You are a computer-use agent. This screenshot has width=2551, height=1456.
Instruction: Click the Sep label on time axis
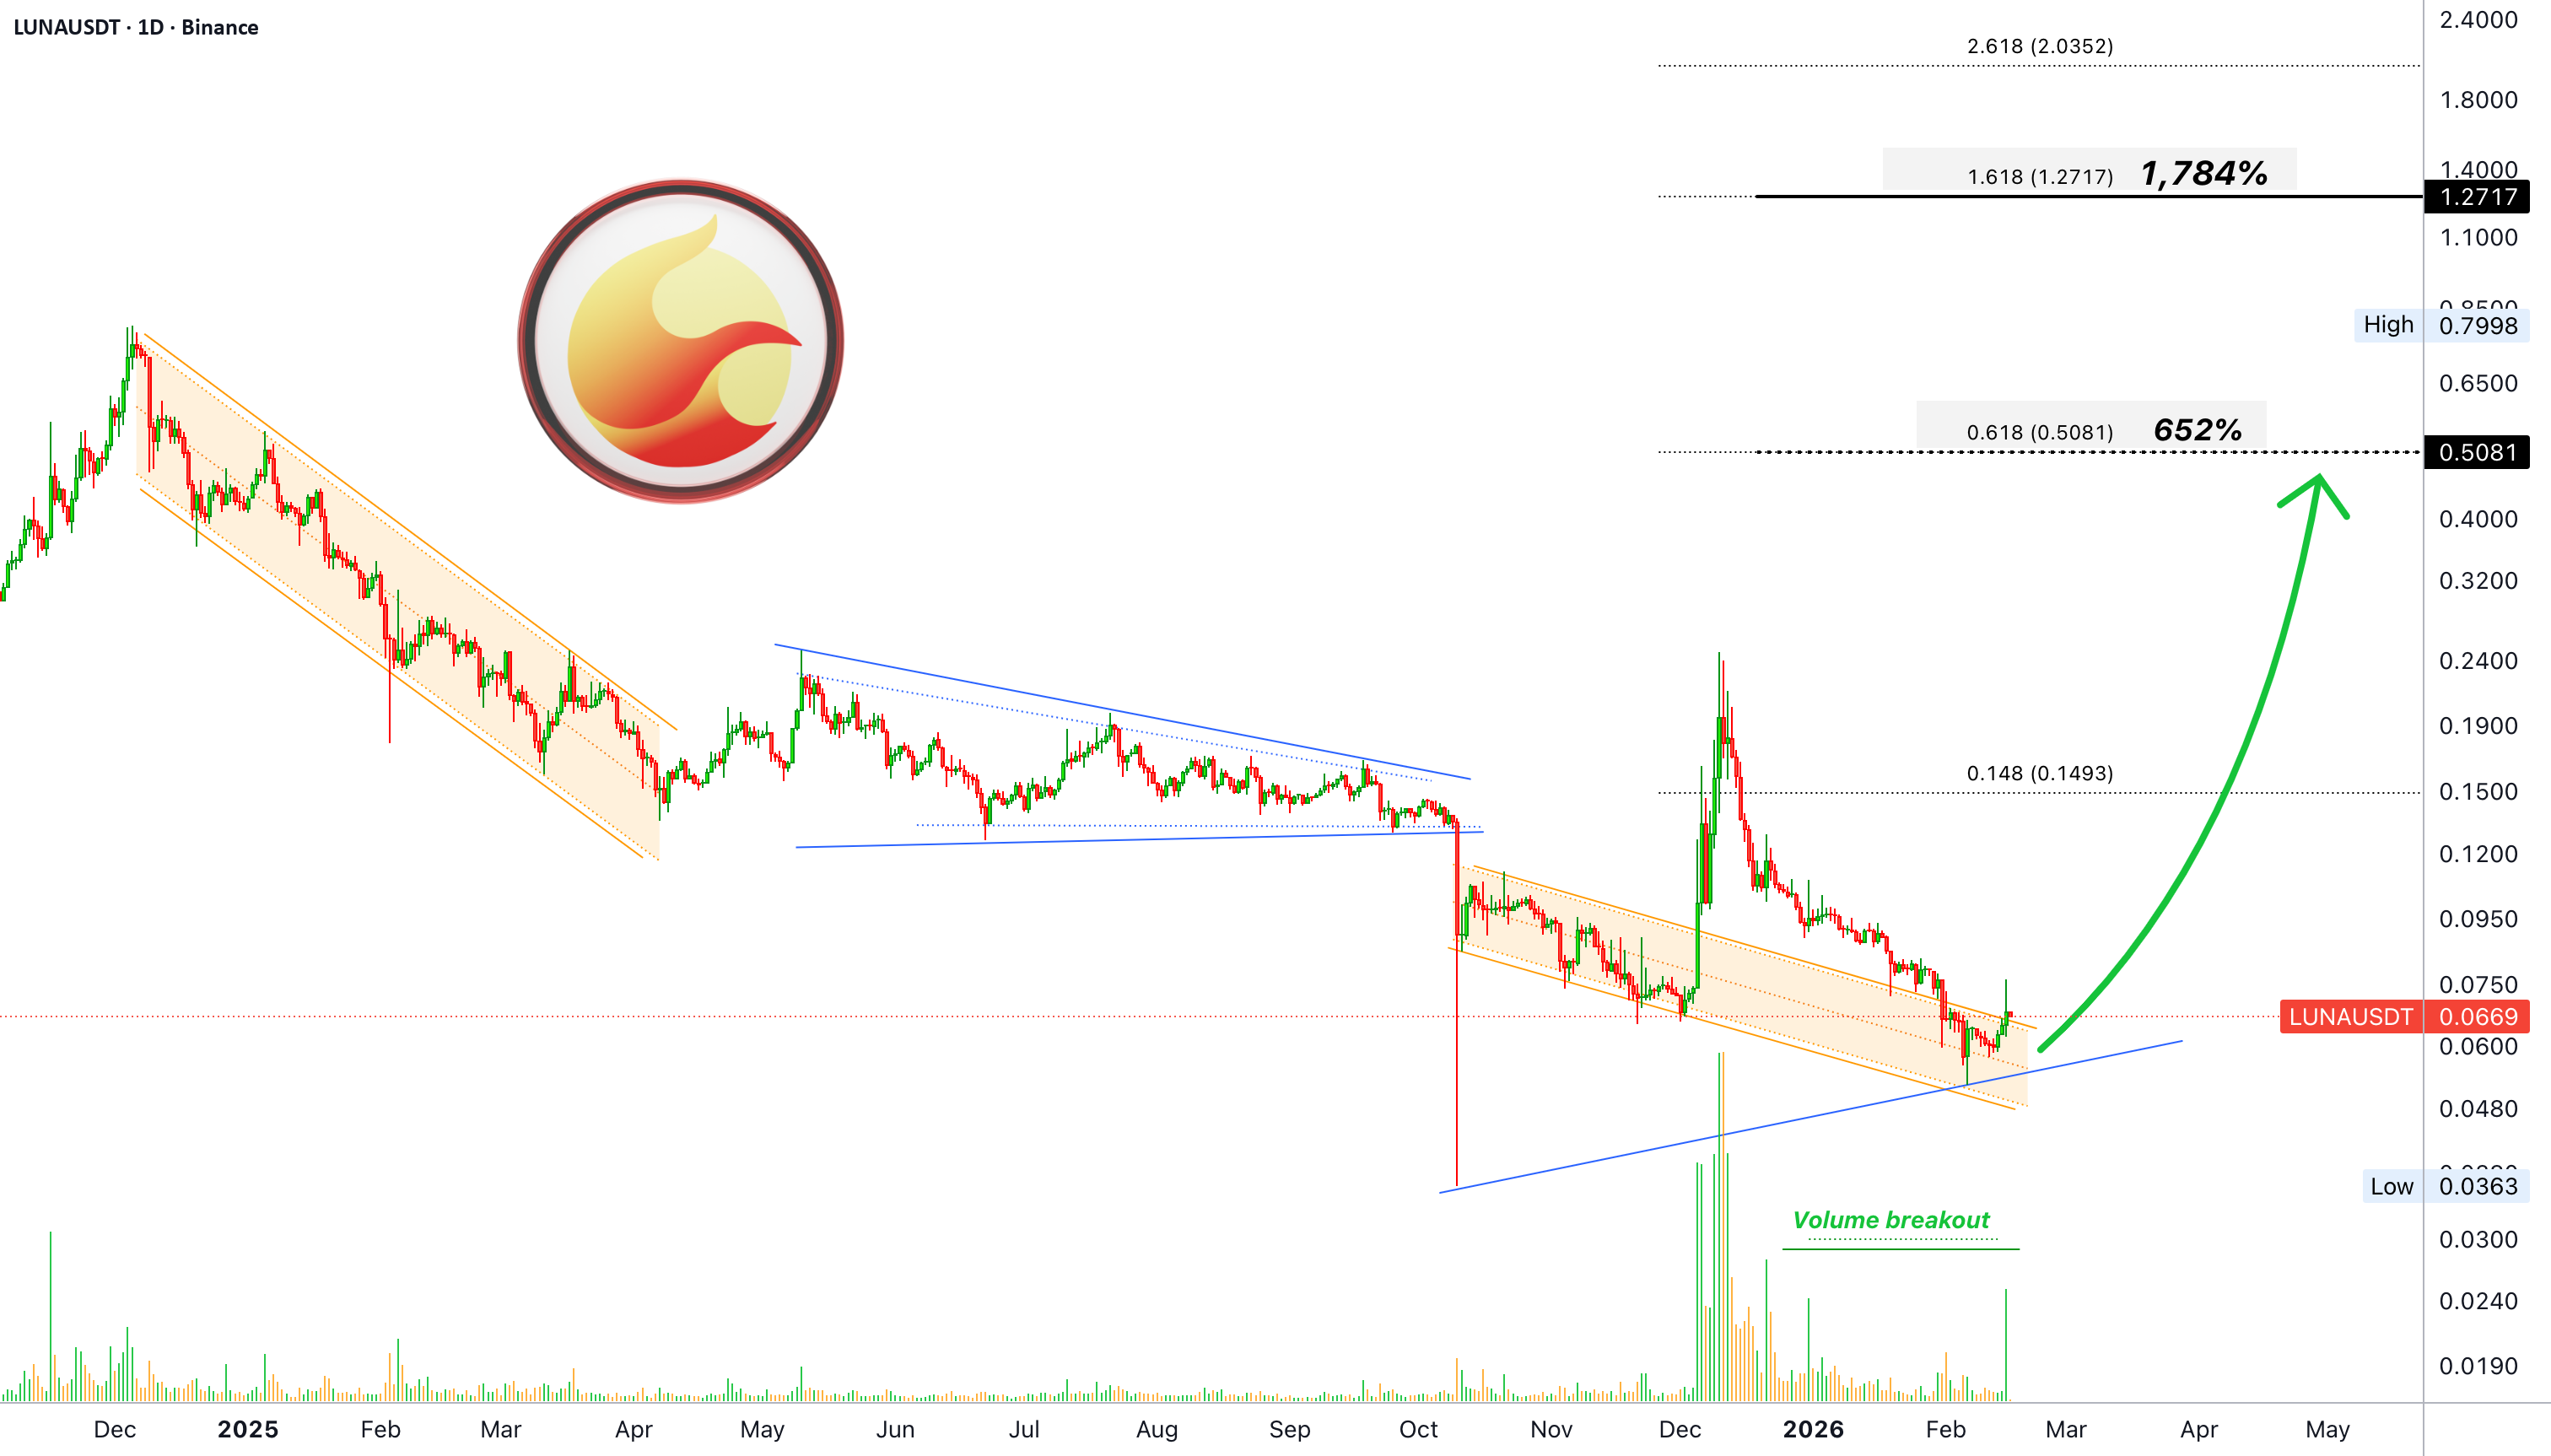click(1289, 1429)
